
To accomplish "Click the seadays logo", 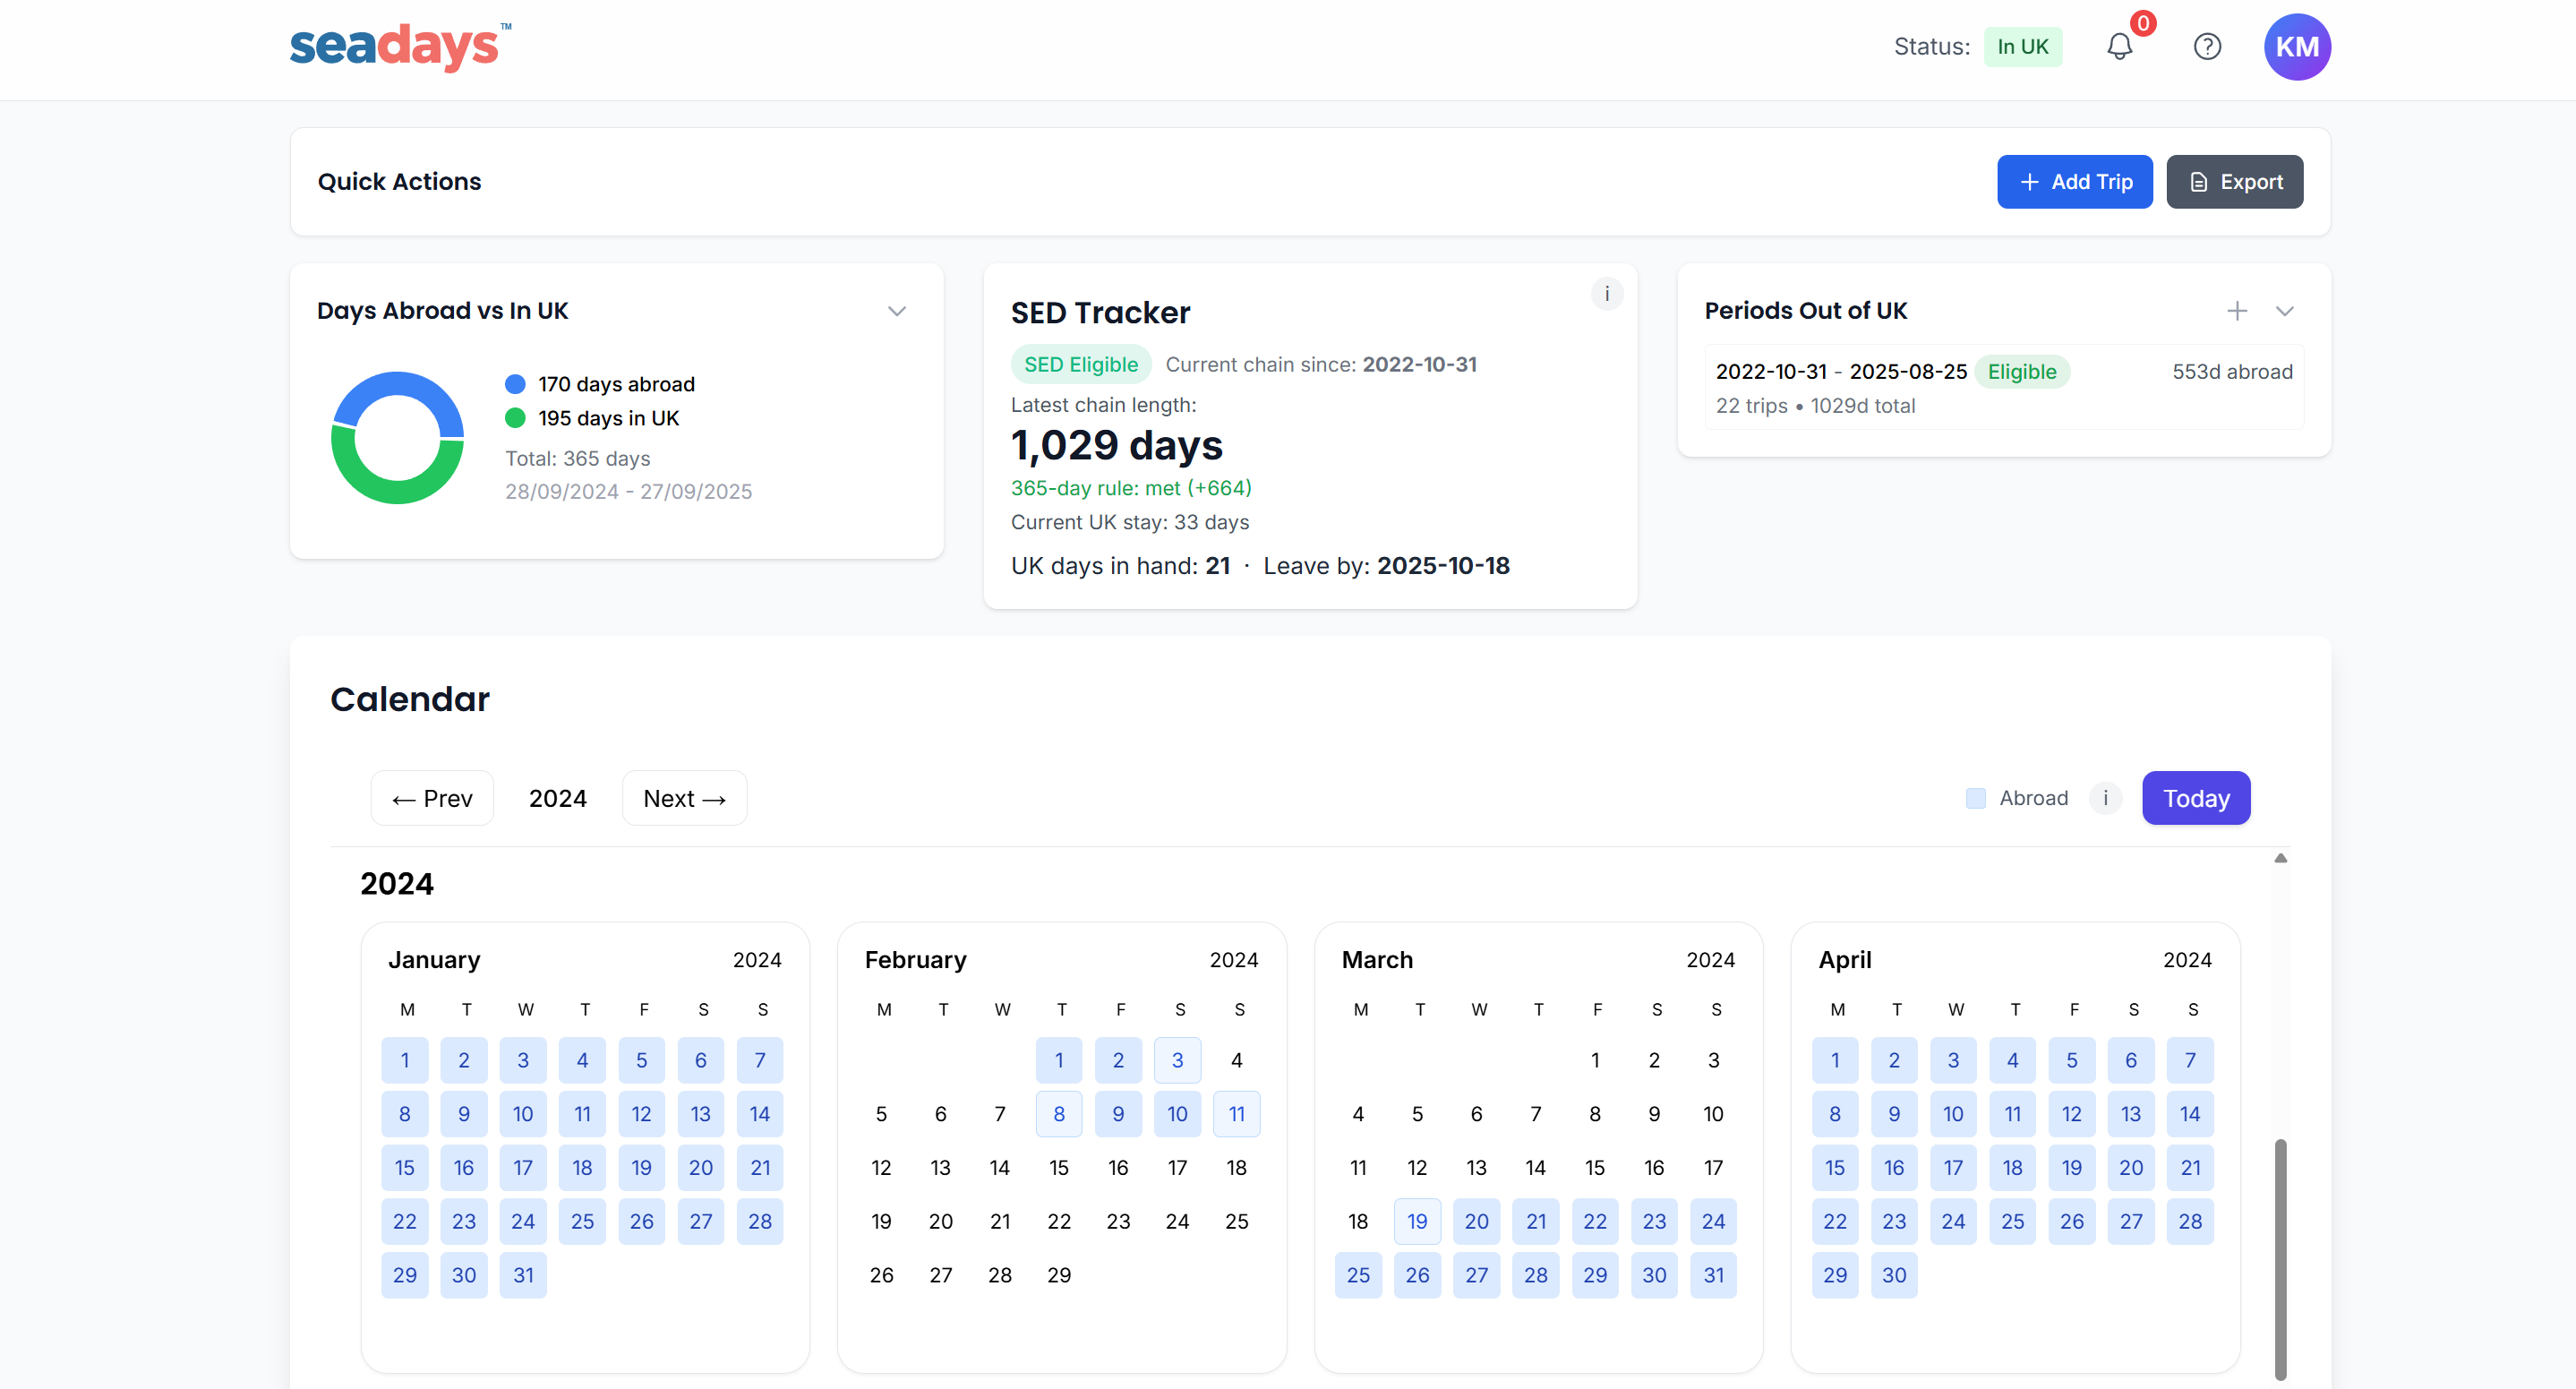I will [x=399, y=46].
